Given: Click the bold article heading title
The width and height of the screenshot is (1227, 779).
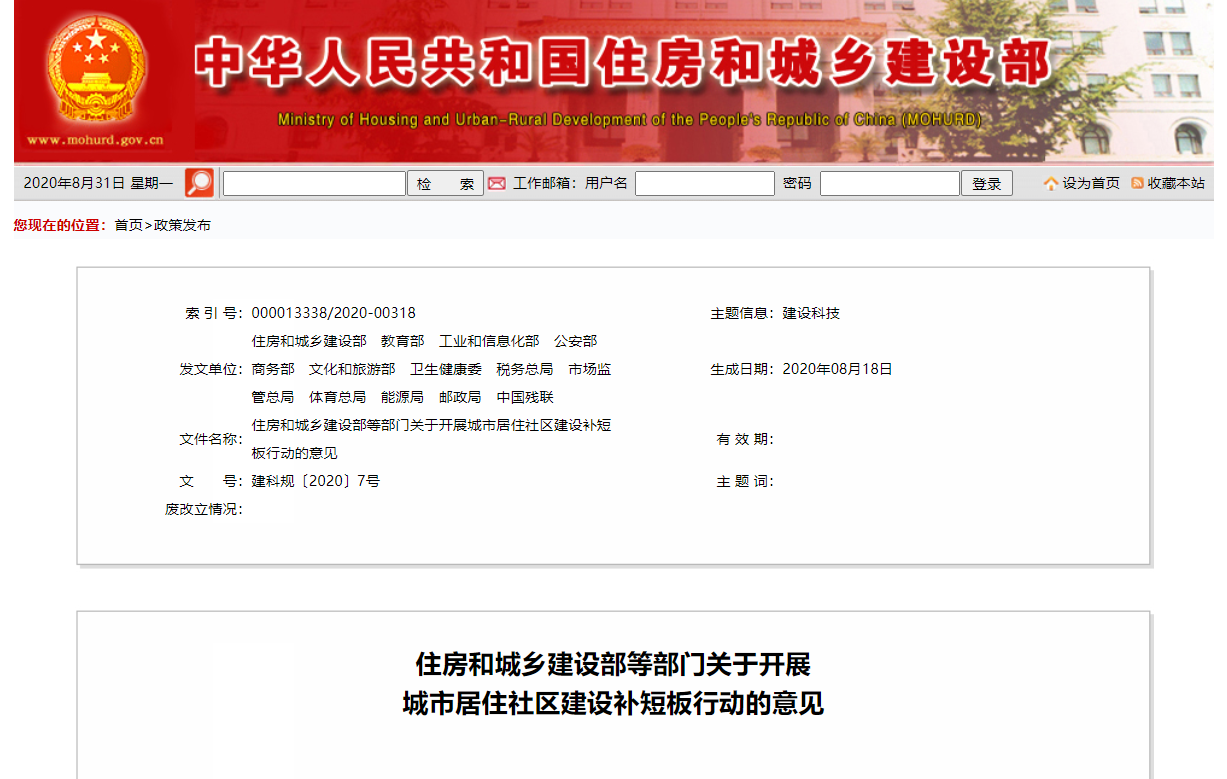Looking at the screenshot, I should (x=613, y=684).
